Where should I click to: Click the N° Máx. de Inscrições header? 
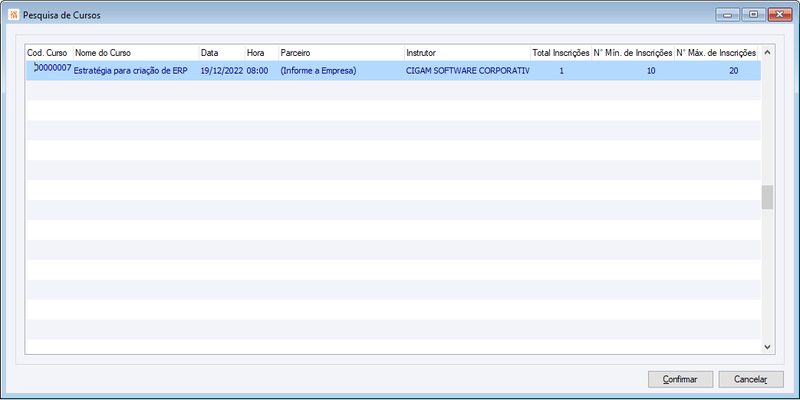point(716,53)
